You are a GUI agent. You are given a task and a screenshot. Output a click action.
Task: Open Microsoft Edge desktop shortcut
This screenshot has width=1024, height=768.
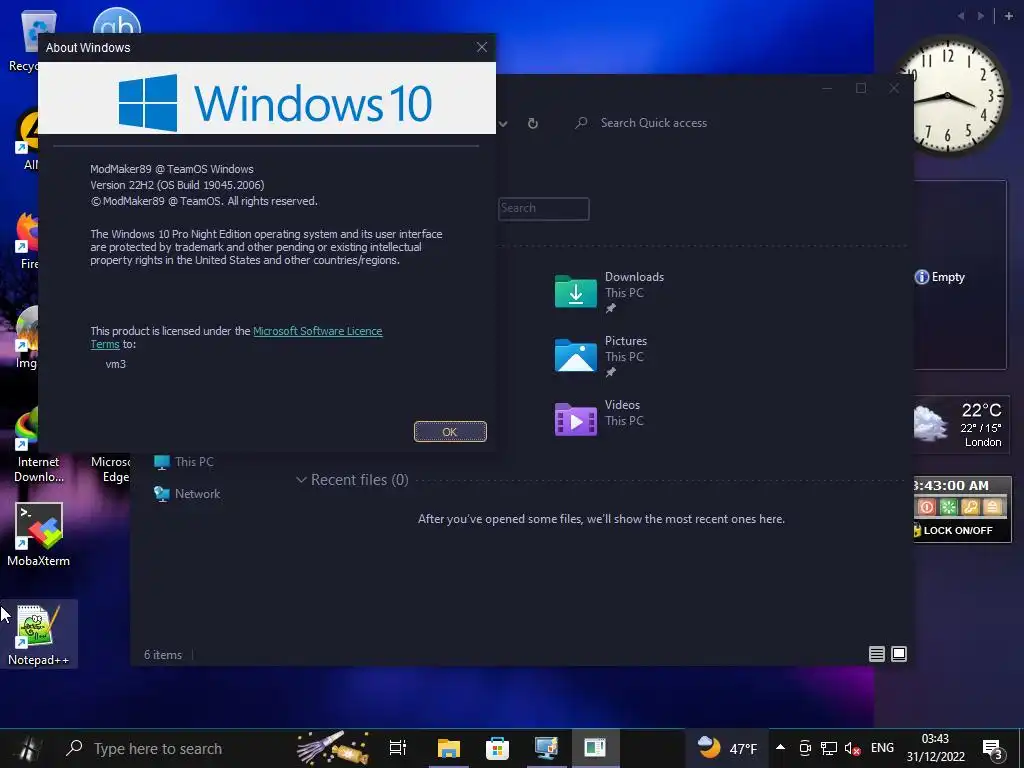click(x=111, y=469)
